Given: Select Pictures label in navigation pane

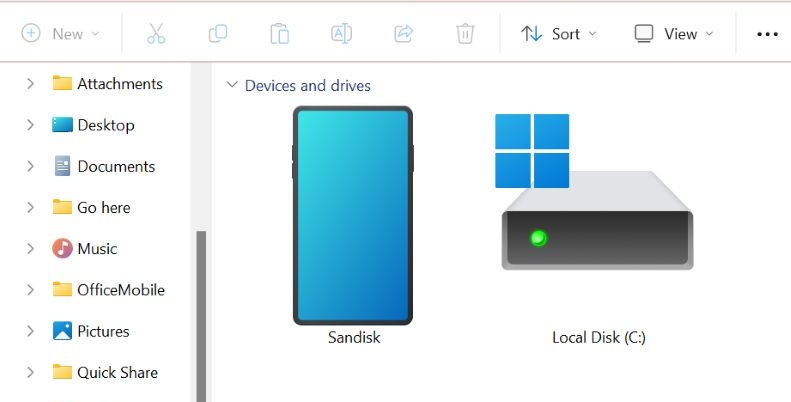Looking at the screenshot, I should [x=103, y=331].
